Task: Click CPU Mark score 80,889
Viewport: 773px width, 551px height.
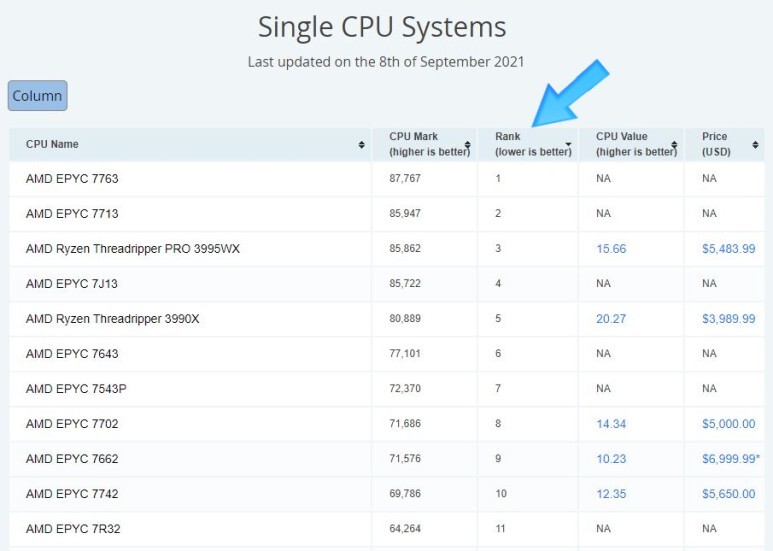Action: pyautogui.click(x=405, y=318)
